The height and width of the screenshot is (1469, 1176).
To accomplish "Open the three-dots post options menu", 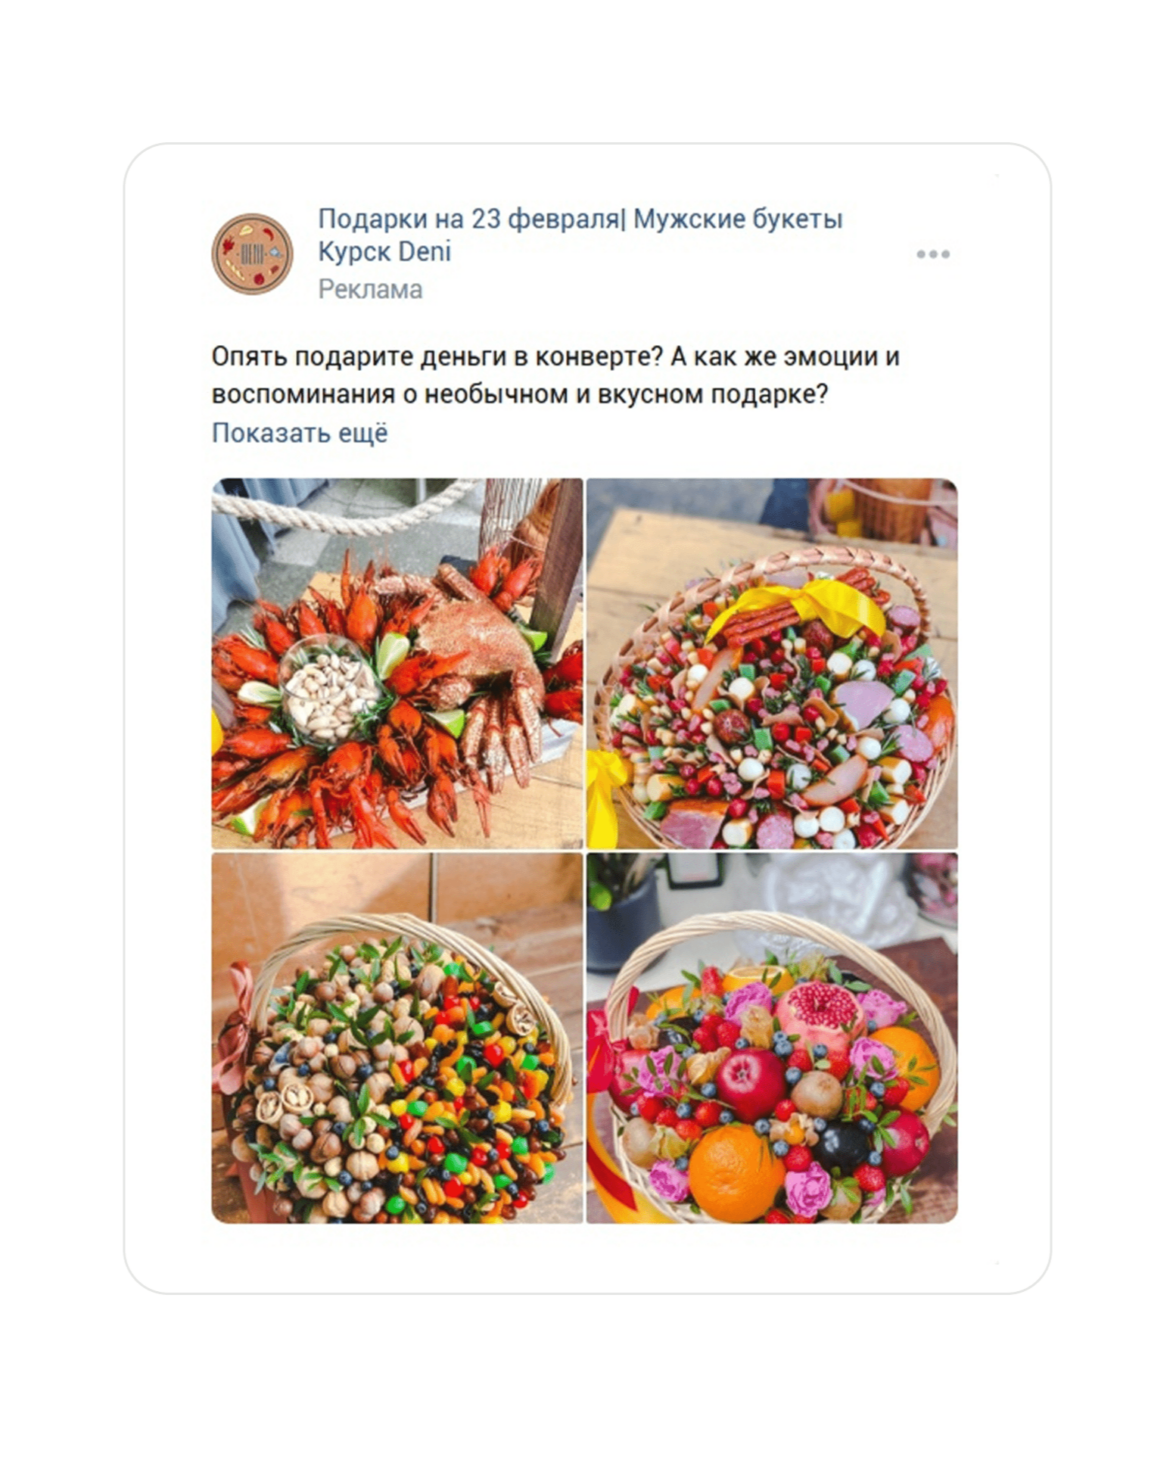I will tap(933, 254).
